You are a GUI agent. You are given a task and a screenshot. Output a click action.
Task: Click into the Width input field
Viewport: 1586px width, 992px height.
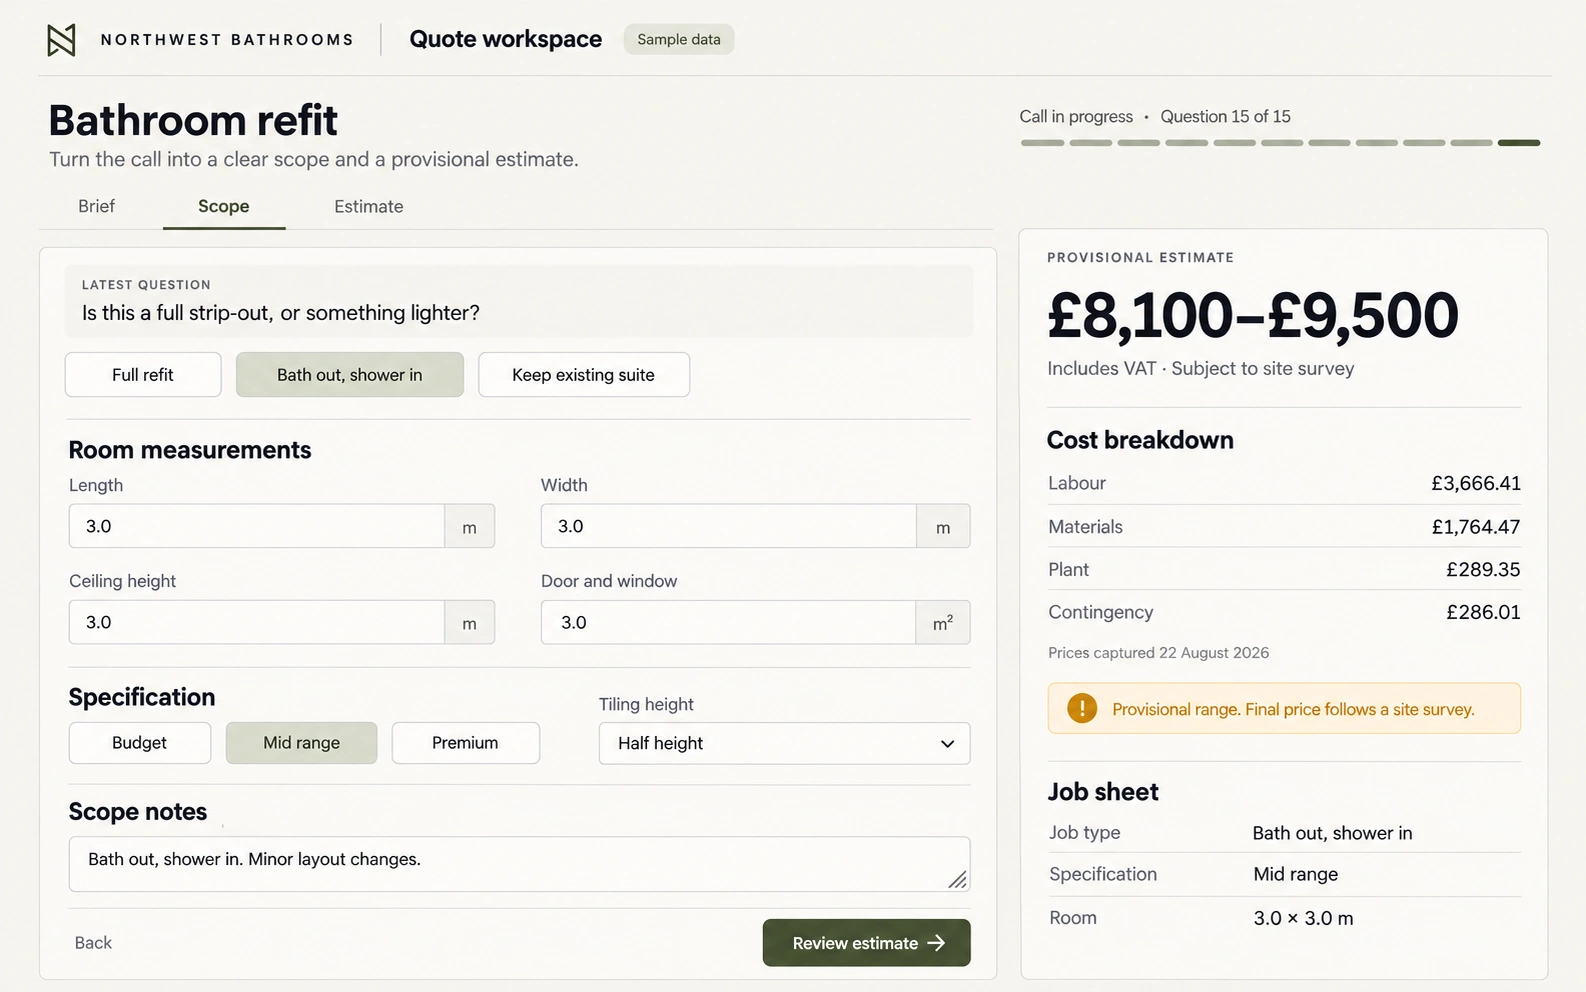(729, 526)
